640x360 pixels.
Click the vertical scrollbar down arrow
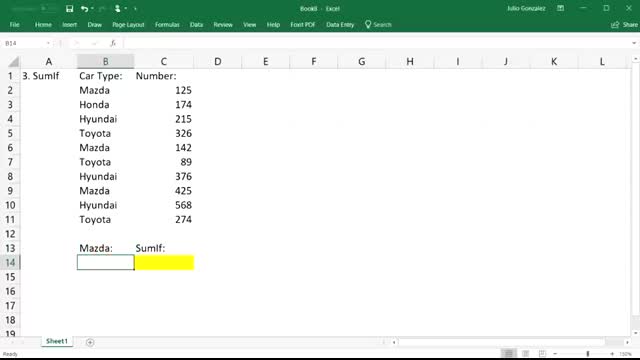pos(636,333)
